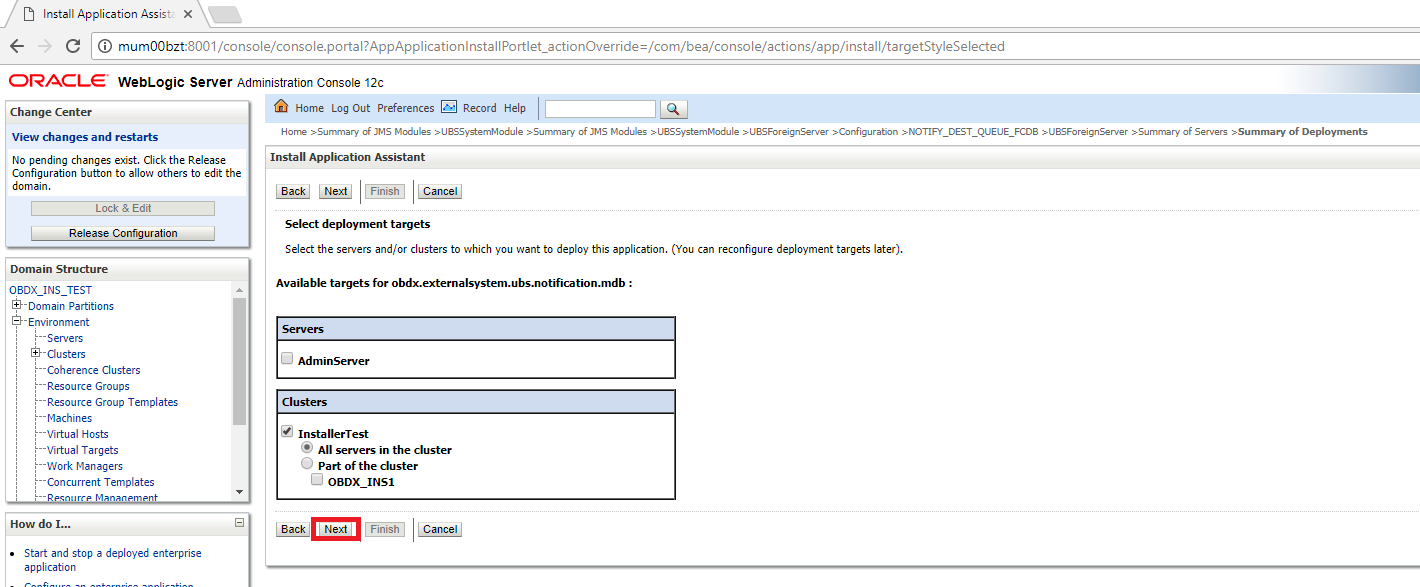1420x587 pixels.
Task: Open Start and stop deployed application help
Action: click(112, 560)
